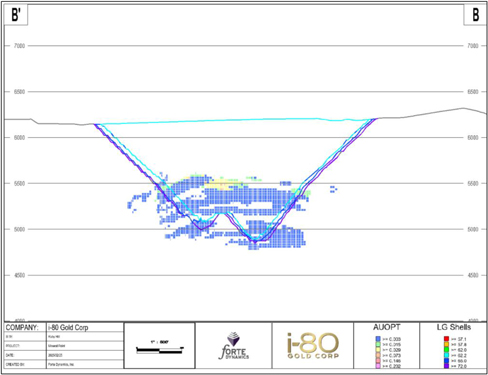Pick the cyan LG Shells swatch
This screenshot has height=375, width=488.
(446, 355)
